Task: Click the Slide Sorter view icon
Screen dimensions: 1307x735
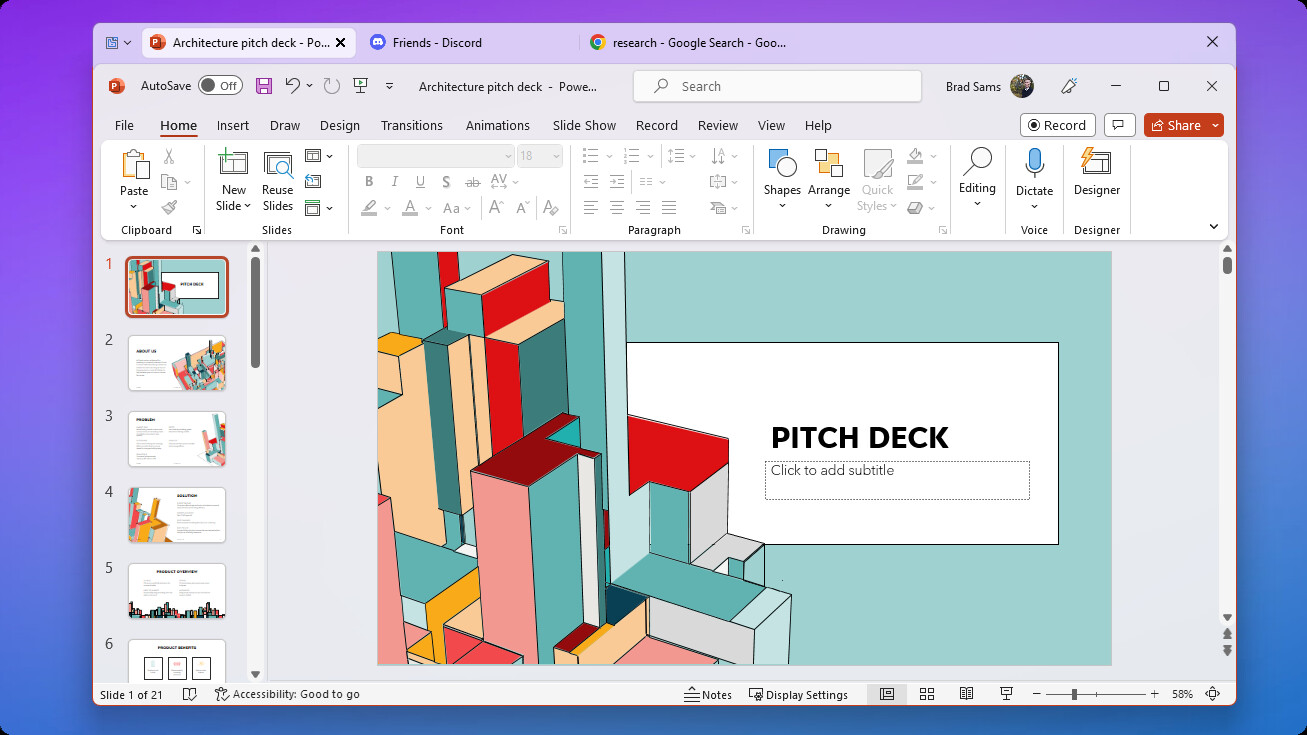Action: pyautogui.click(x=926, y=693)
